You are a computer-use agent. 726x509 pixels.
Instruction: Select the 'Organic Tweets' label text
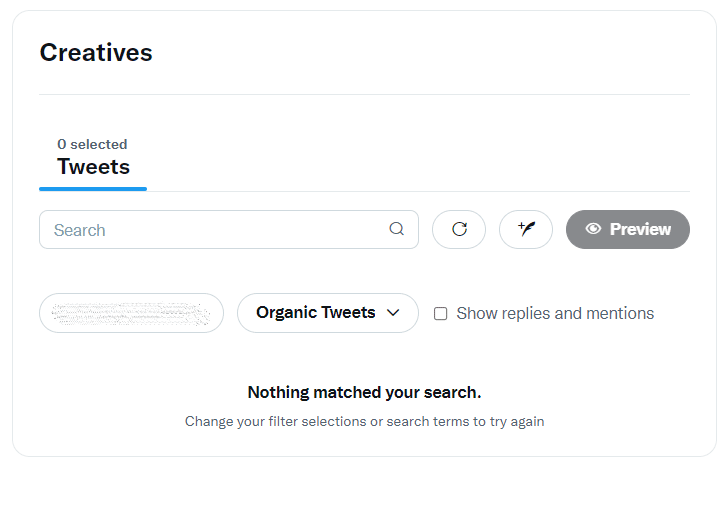[316, 313]
